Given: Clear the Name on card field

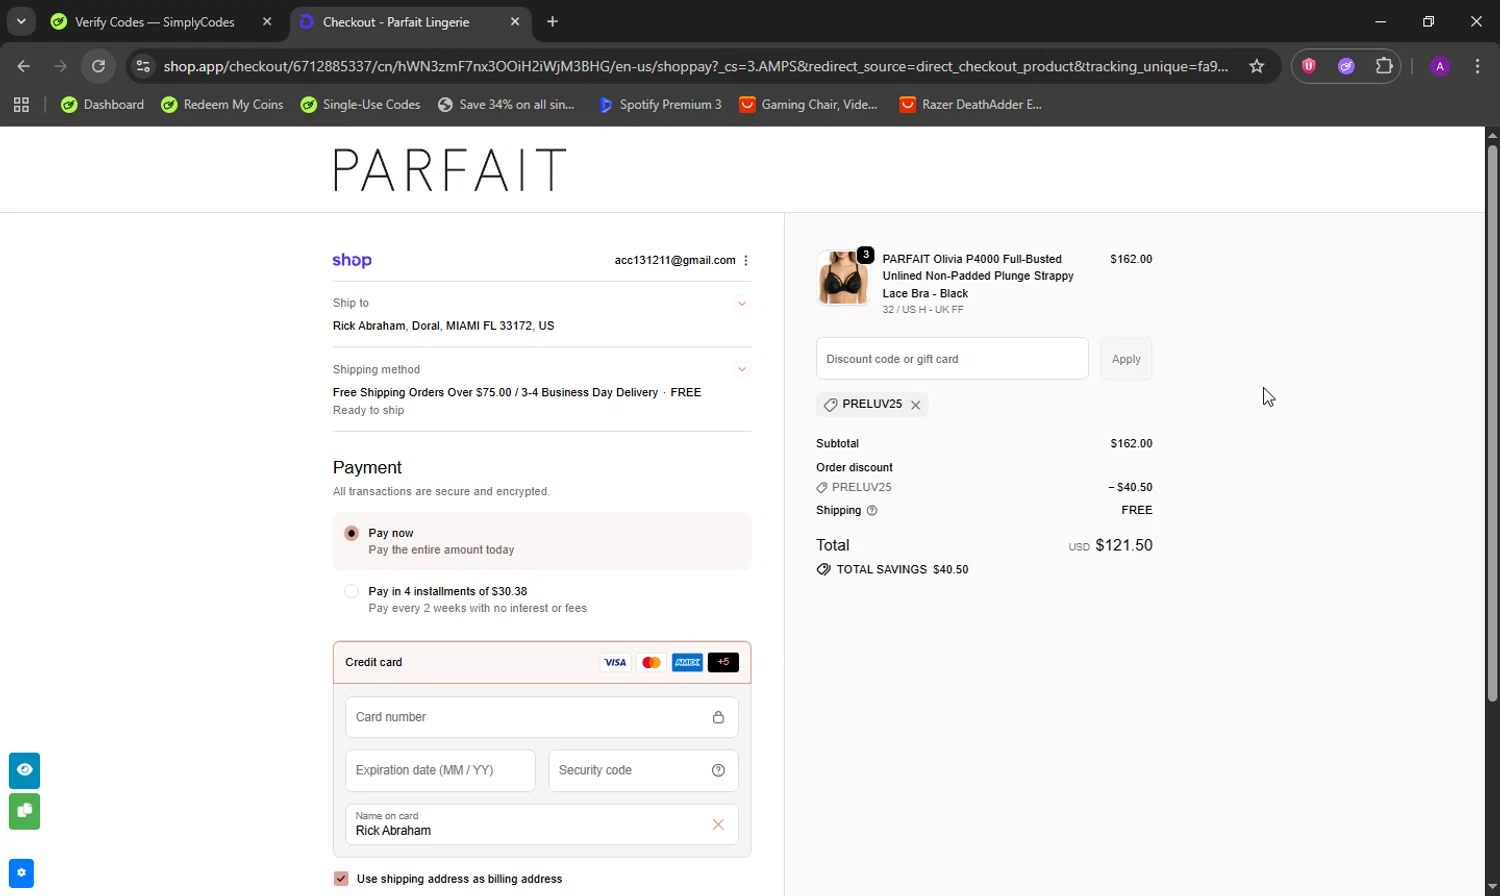Looking at the screenshot, I should click(718, 825).
